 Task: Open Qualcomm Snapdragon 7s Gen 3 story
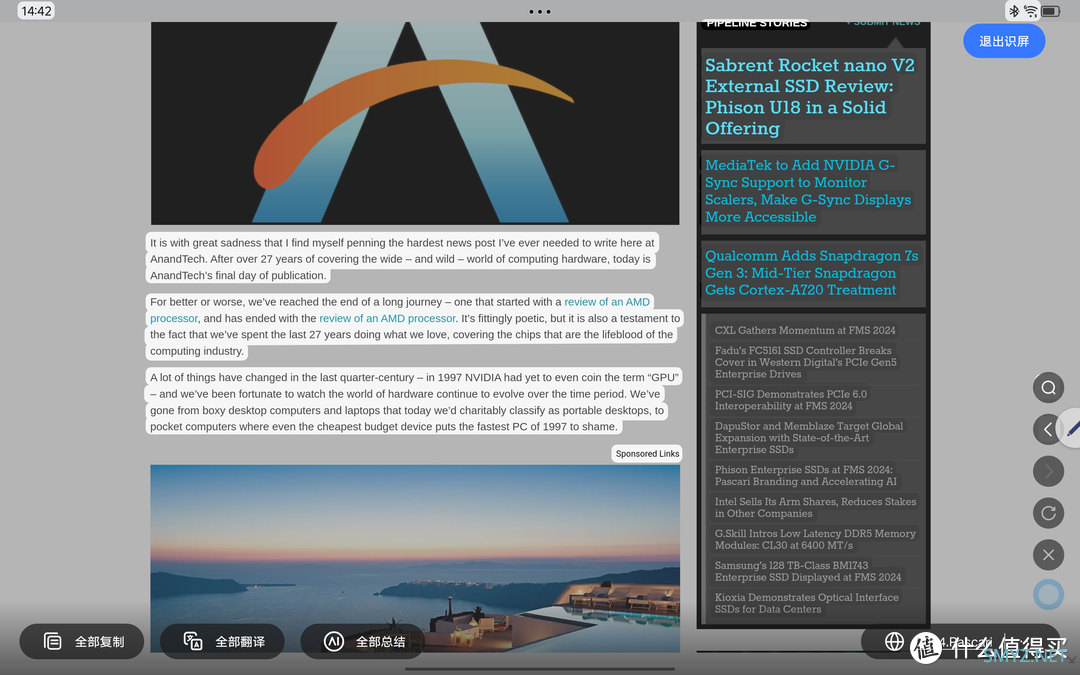coord(811,273)
